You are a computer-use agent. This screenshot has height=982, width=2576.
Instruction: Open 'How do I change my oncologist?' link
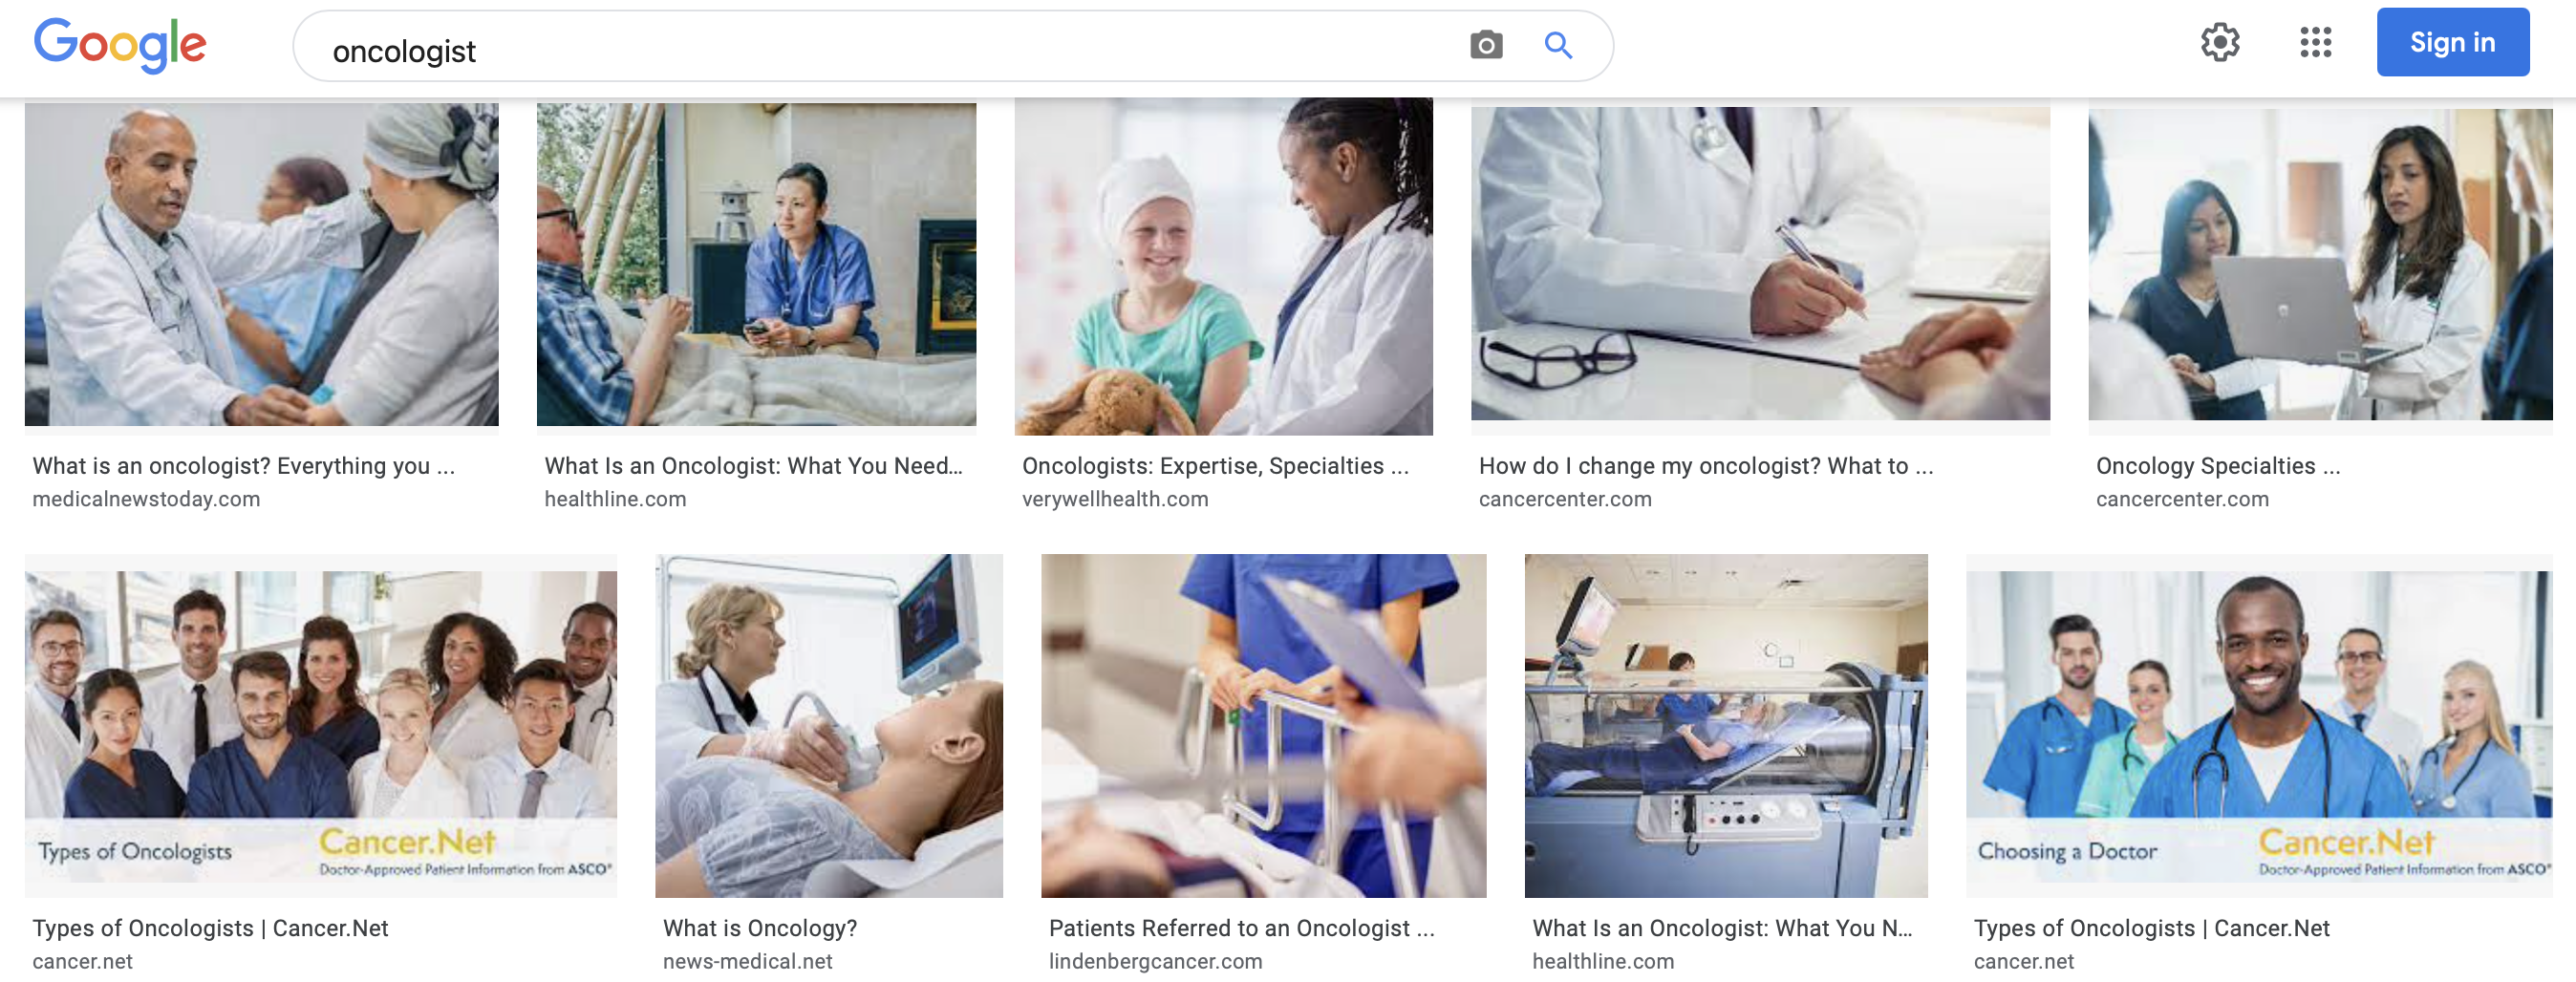point(1706,466)
